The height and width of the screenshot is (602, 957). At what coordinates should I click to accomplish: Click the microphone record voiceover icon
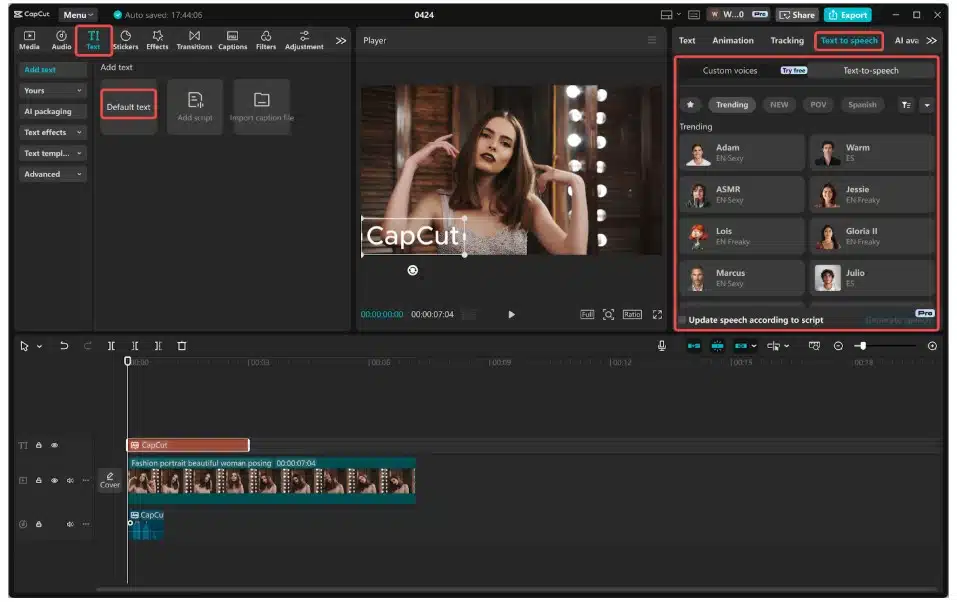click(x=662, y=345)
